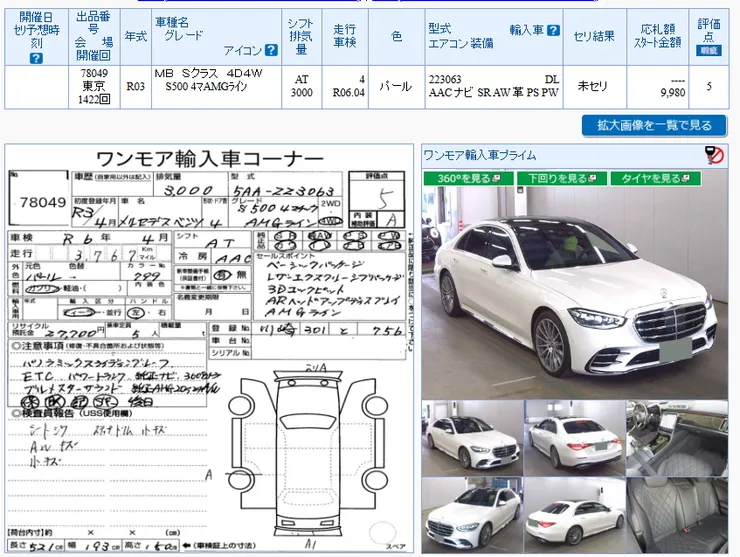The height and width of the screenshot is (557, 740).
Task: Click 拡大画像を一覧で見る button
Action: point(654,126)
